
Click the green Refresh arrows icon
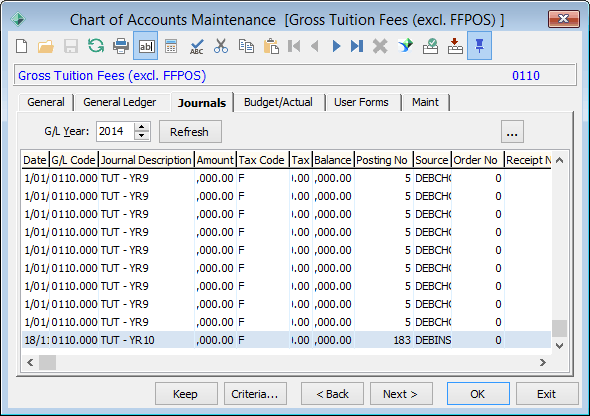coord(96,46)
